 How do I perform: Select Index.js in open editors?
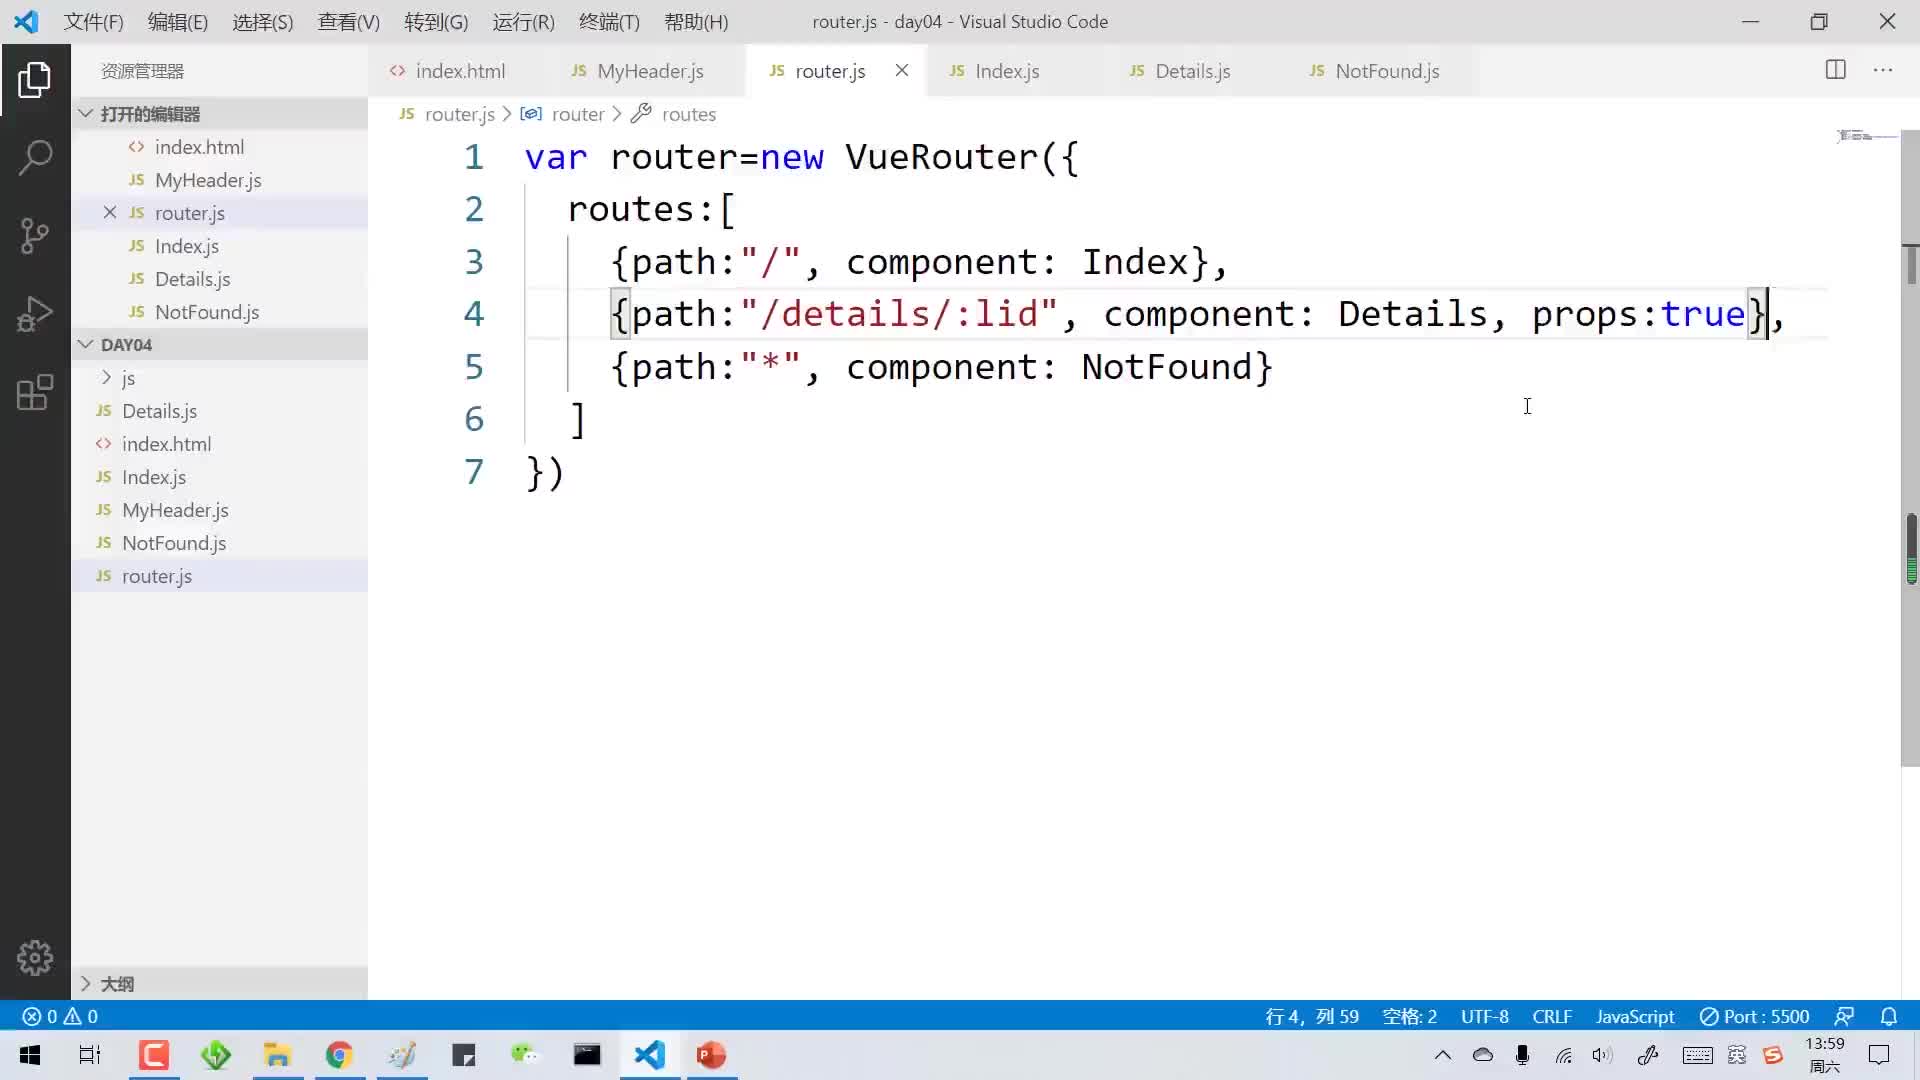219,246
